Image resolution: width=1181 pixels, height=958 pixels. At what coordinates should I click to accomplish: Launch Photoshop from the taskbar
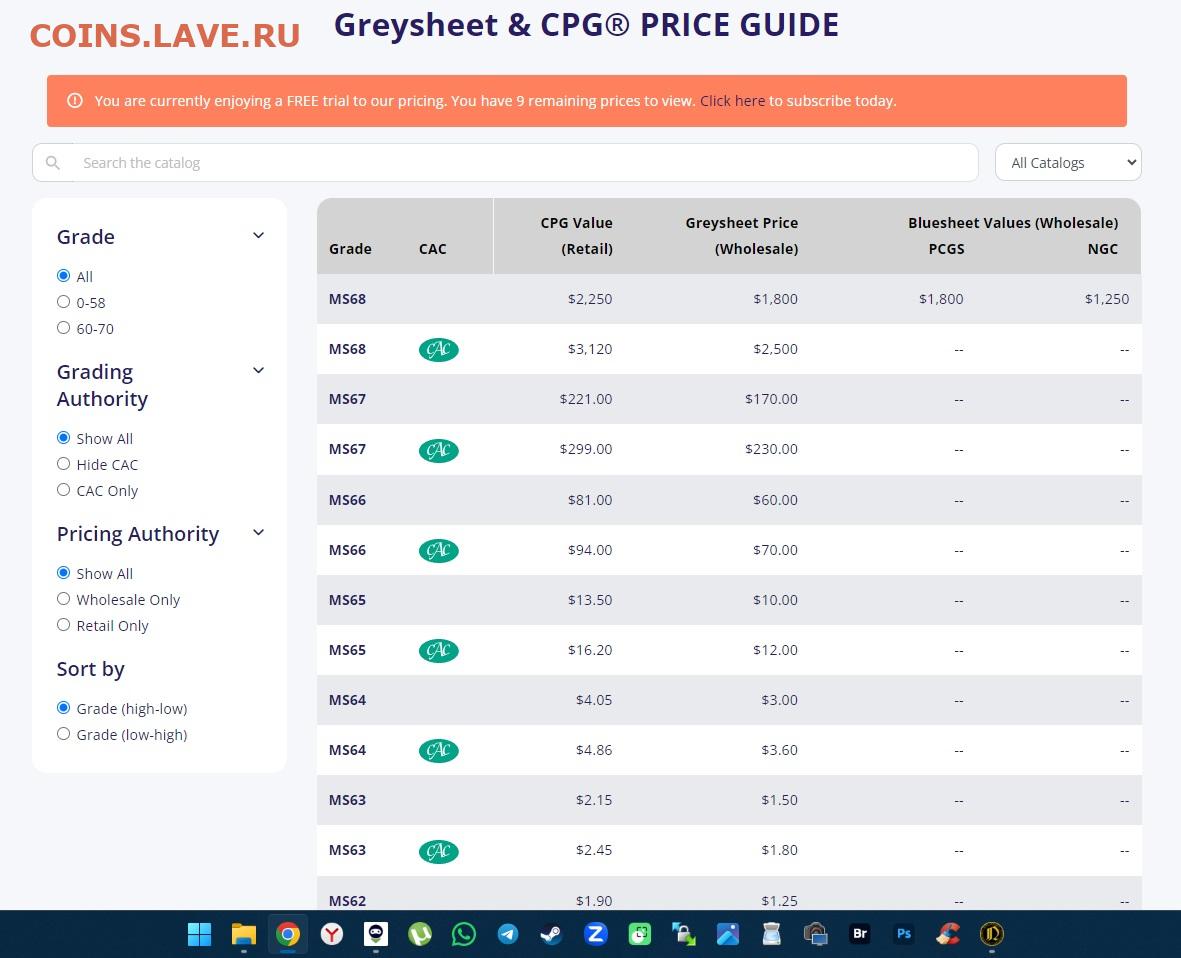click(x=904, y=934)
